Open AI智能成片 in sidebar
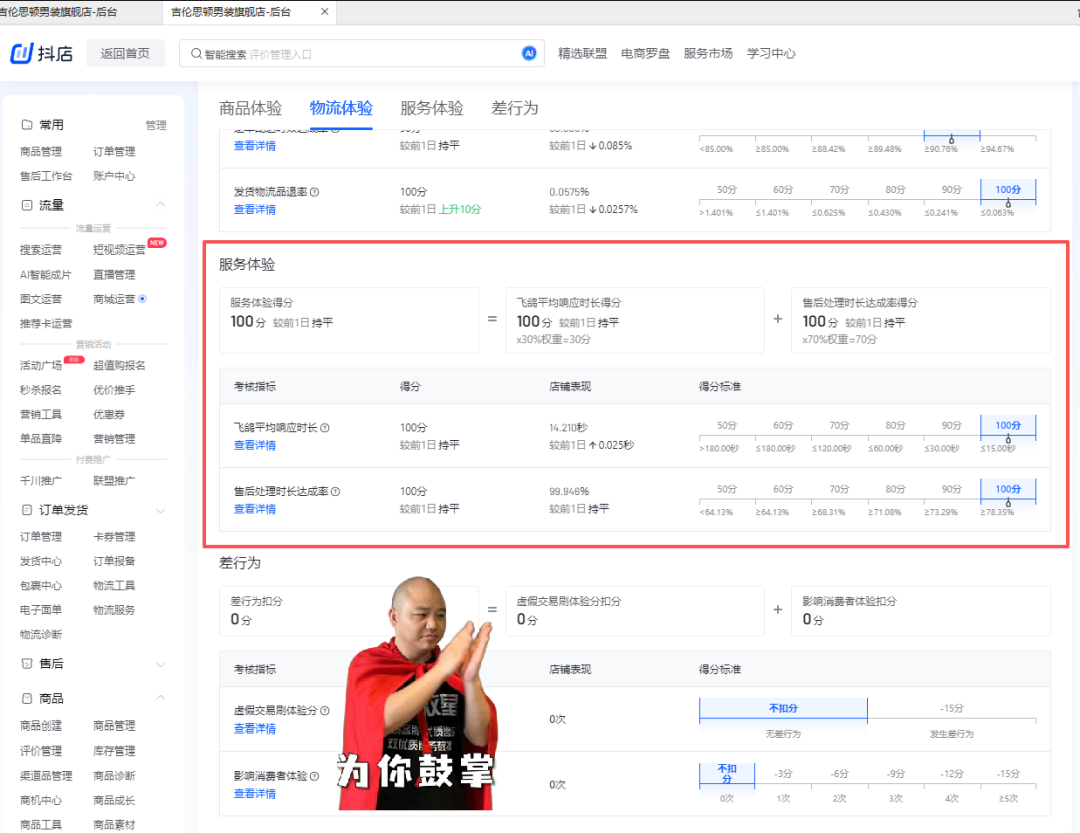Image resolution: width=1080 pixels, height=833 pixels. pos(45,275)
